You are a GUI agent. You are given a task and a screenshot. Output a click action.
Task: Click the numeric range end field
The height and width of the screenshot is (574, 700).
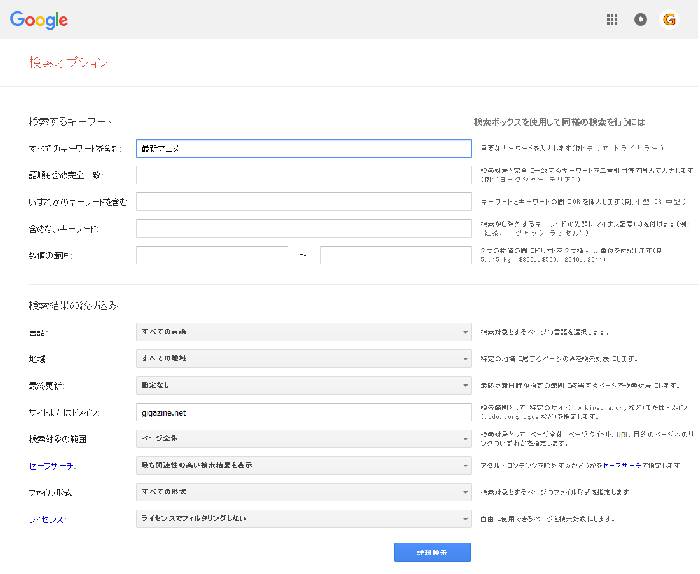point(396,255)
